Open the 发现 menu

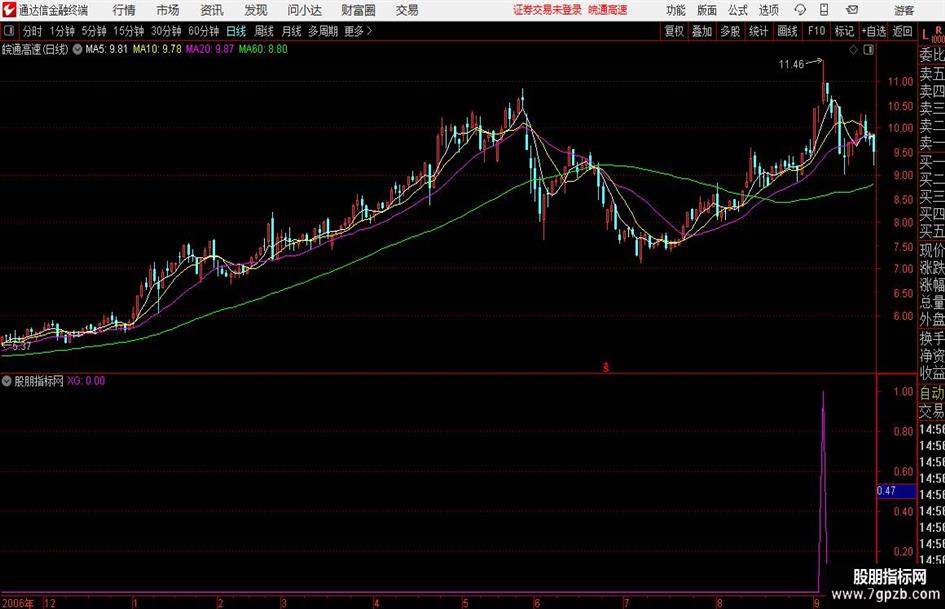pyautogui.click(x=256, y=10)
